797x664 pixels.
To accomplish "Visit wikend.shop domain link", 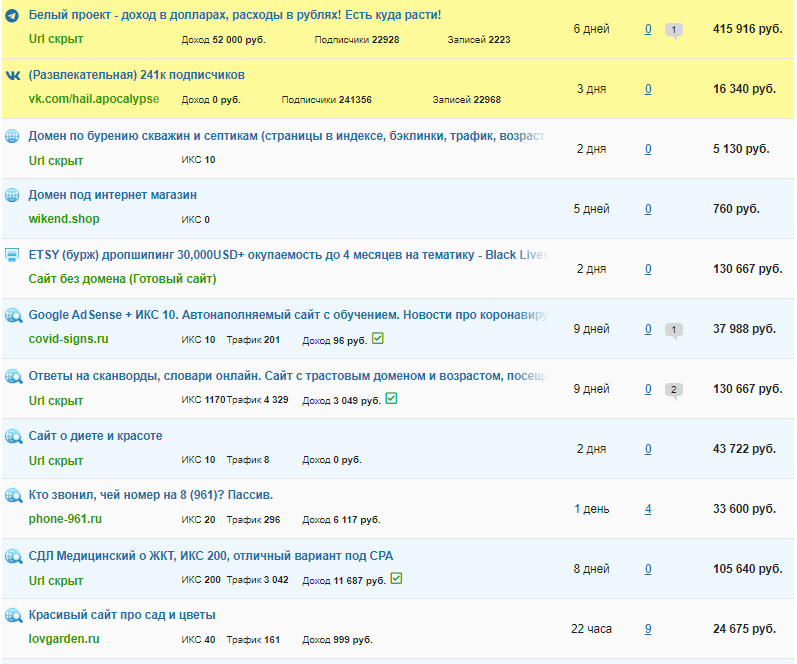I will [64, 219].
